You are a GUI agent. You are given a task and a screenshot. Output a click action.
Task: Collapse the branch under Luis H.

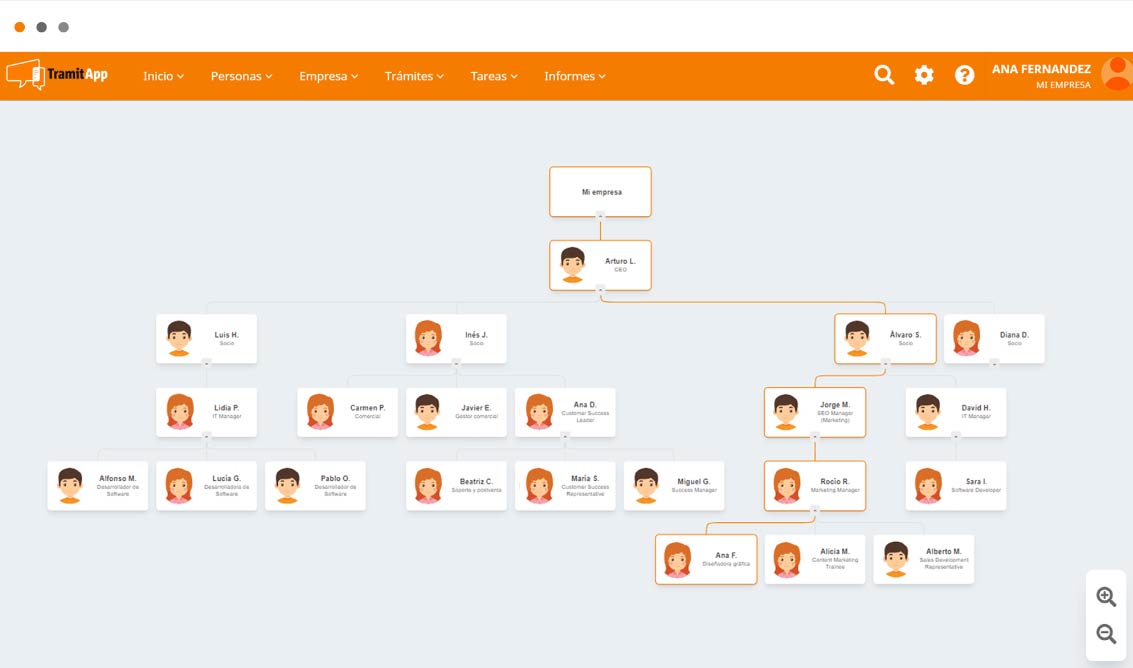click(206, 363)
